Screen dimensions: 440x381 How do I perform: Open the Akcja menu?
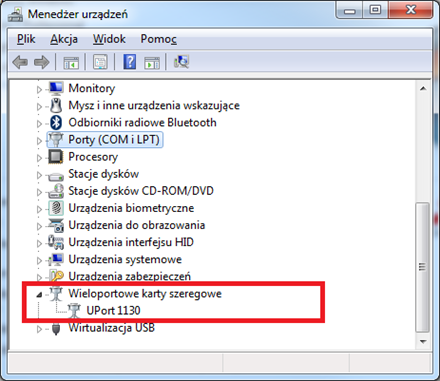click(x=64, y=39)
